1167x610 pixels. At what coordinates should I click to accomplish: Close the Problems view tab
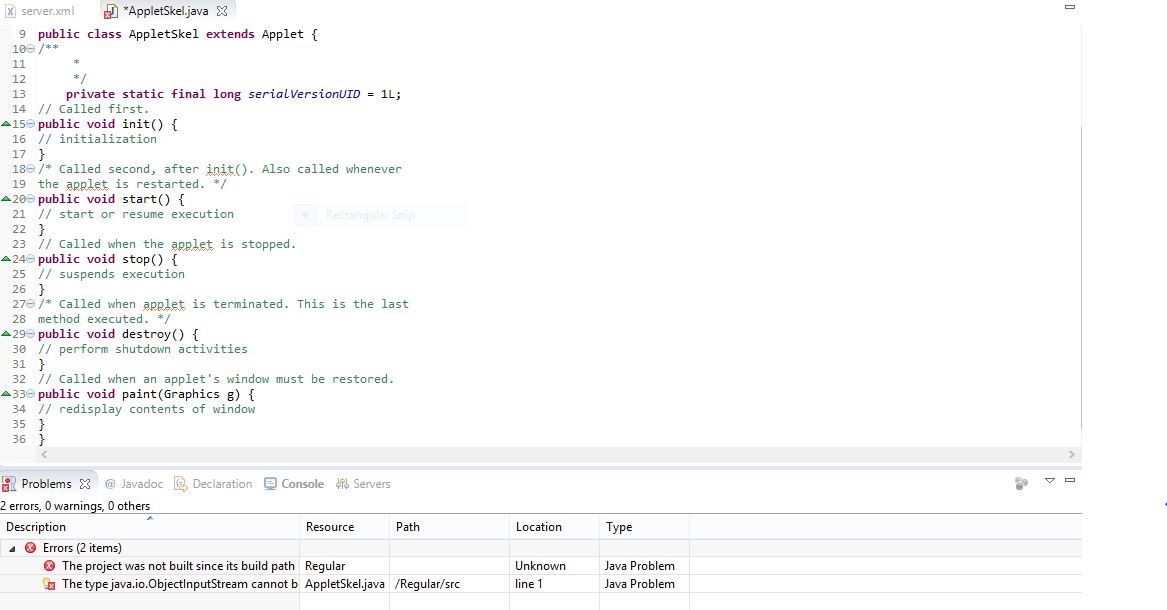click(85, 484)
